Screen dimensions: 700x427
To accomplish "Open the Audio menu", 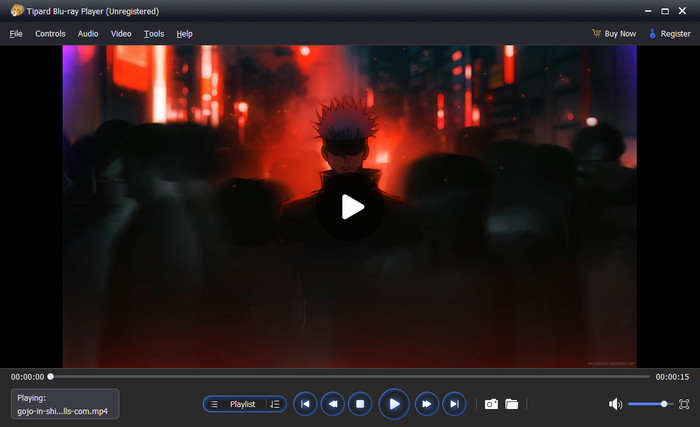I will click(x=88, y=33).
